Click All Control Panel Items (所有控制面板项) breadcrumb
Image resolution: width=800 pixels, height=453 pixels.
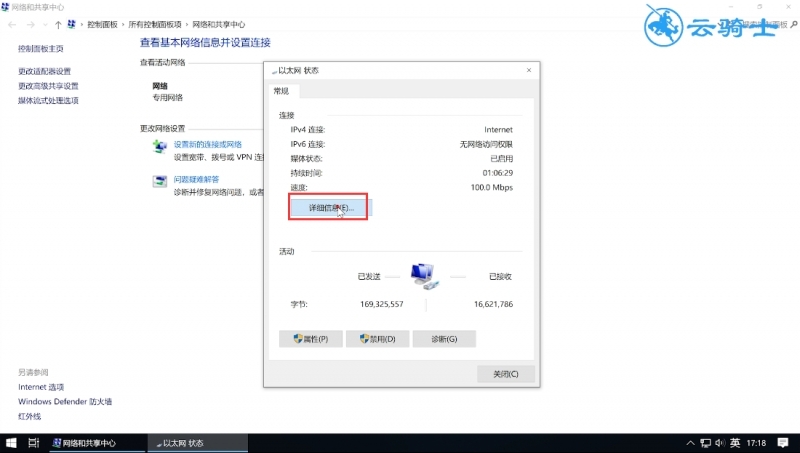point(155,24)
